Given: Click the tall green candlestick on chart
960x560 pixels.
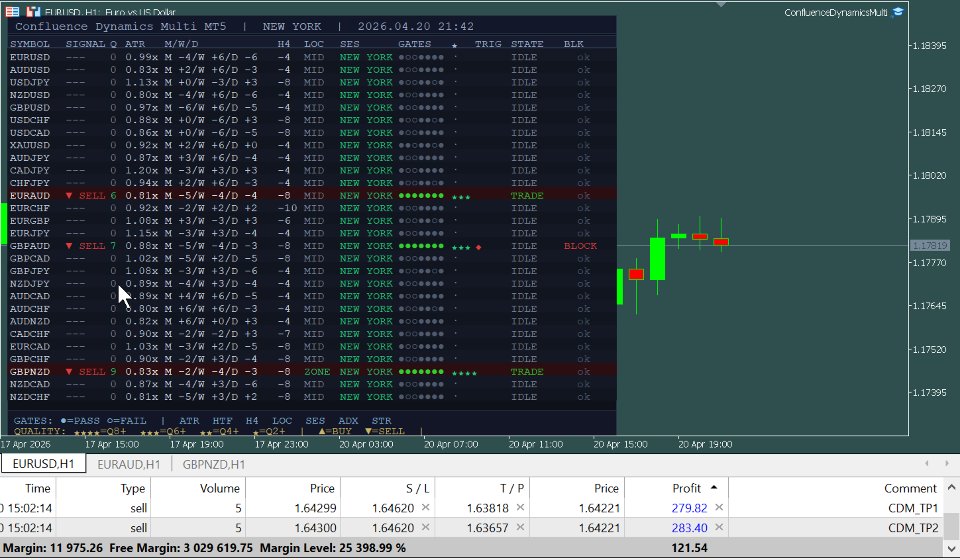Looking at the screenshot, I should pos(658,258).
